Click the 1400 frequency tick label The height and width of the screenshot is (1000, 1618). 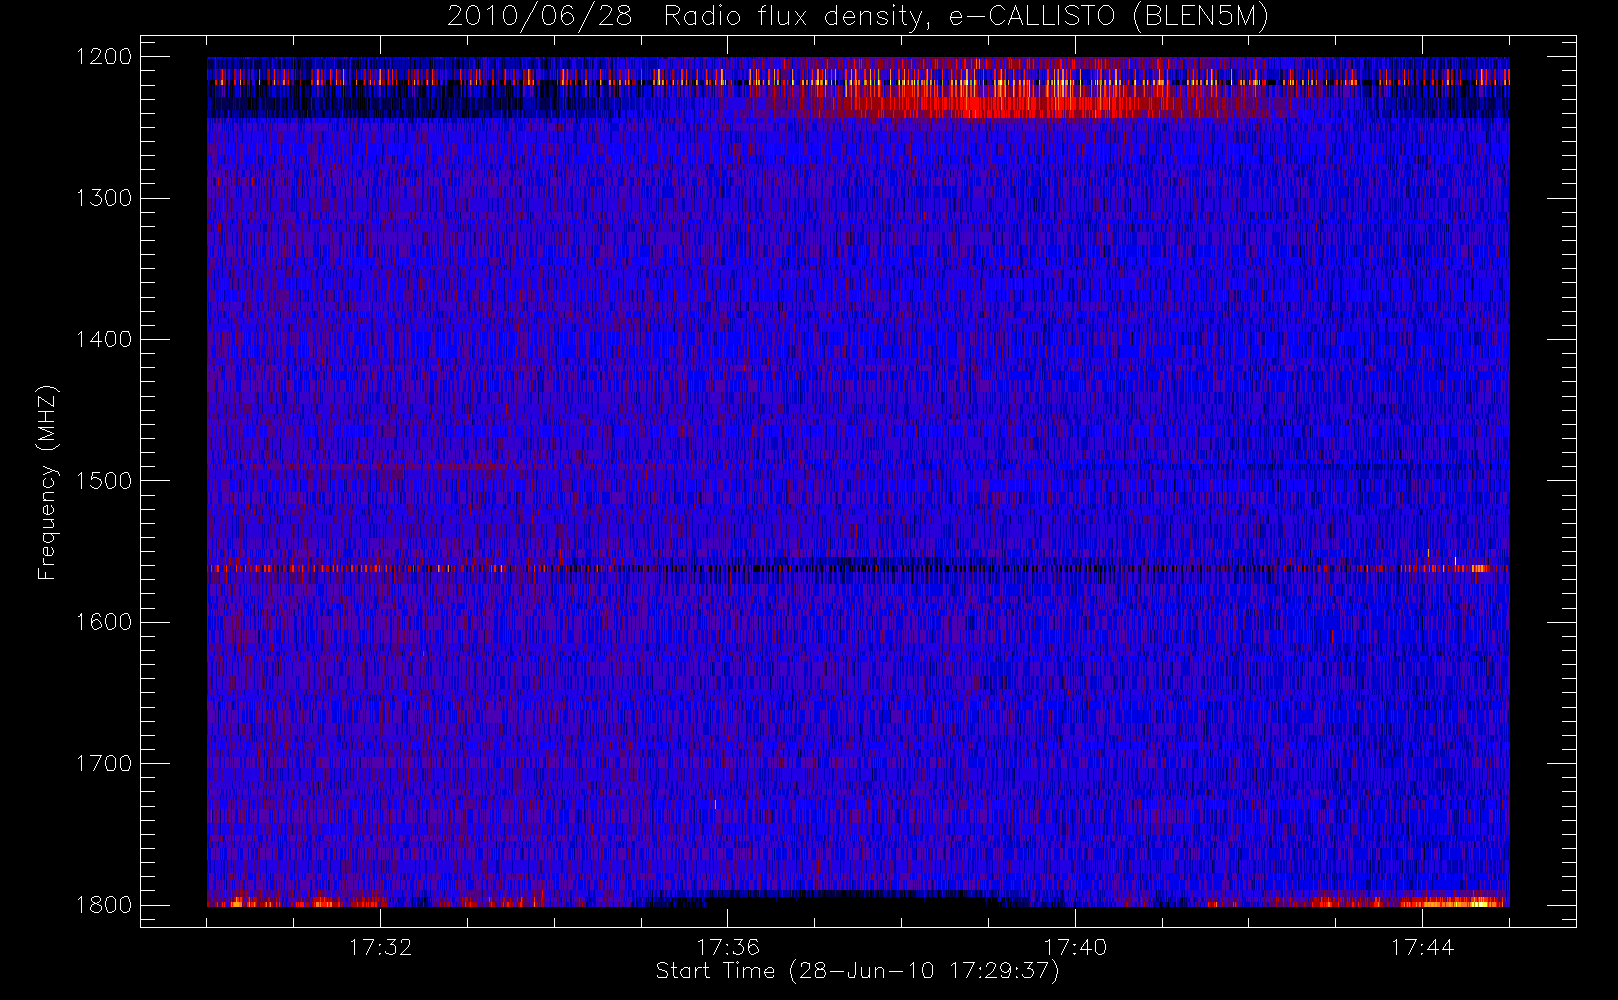click(104, 340)
